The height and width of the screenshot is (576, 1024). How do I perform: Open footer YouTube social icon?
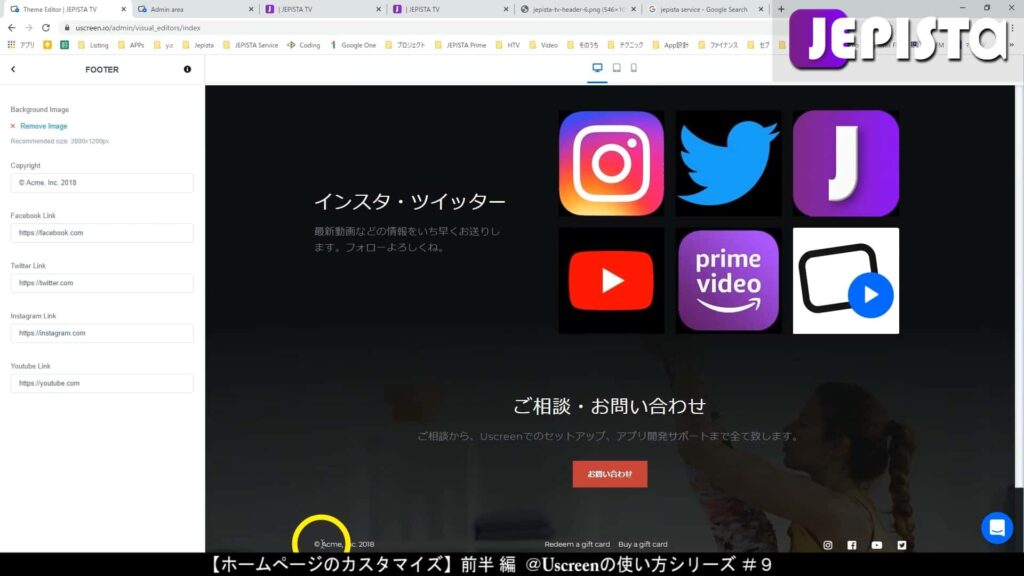[876, 545]
